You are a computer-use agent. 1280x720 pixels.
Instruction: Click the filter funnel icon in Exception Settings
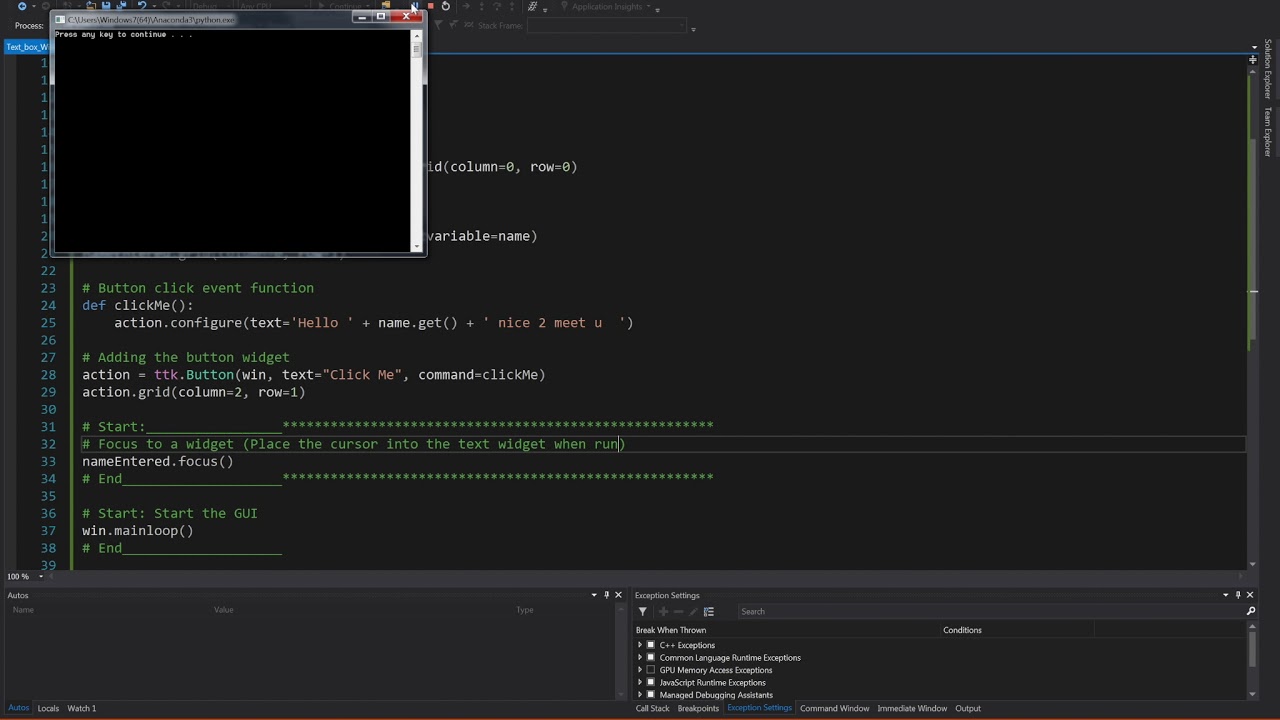click(x=643, y=612)
